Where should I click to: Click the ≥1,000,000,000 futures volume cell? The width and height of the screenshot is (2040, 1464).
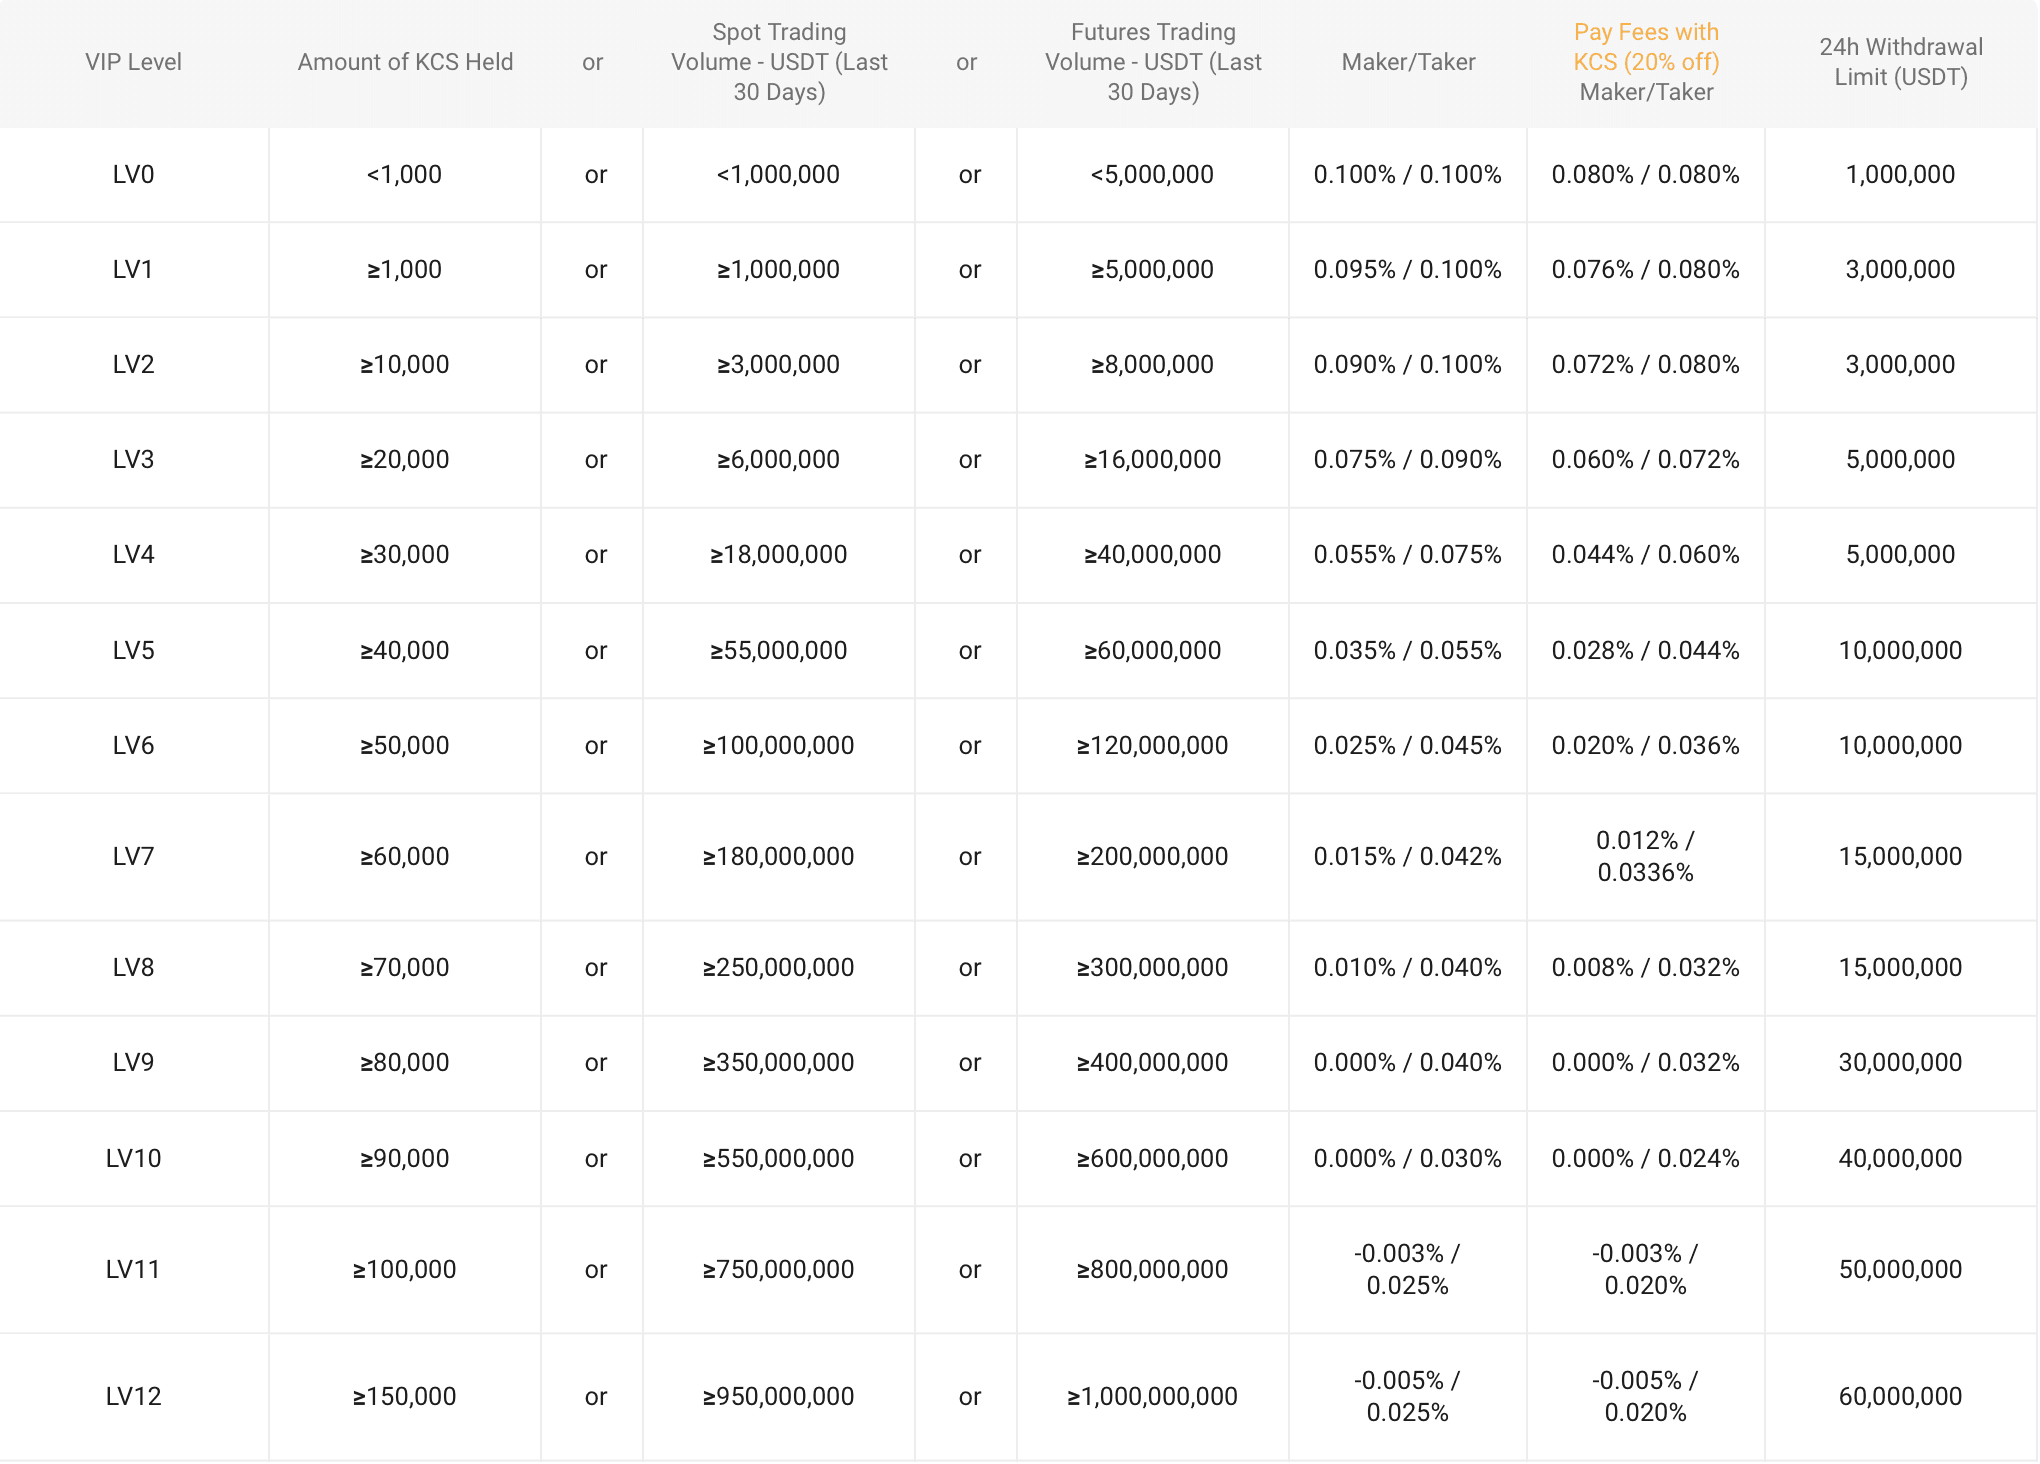pos(1152,1397)
